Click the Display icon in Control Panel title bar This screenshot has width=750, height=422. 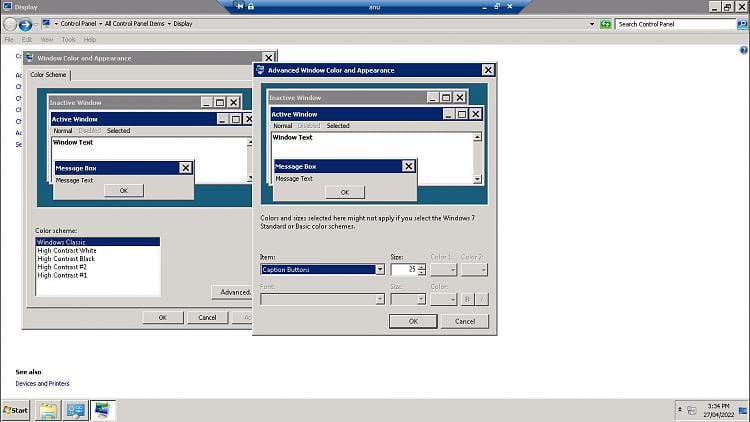point(7,6)
